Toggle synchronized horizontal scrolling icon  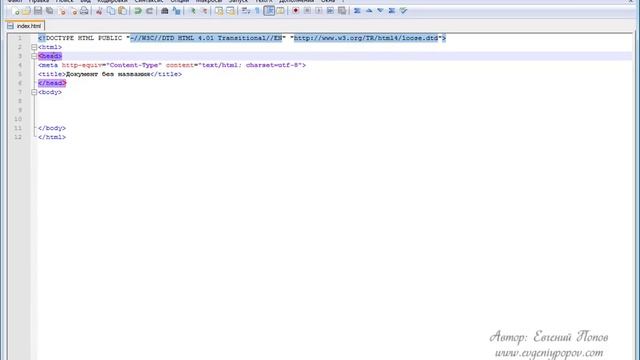231,11
